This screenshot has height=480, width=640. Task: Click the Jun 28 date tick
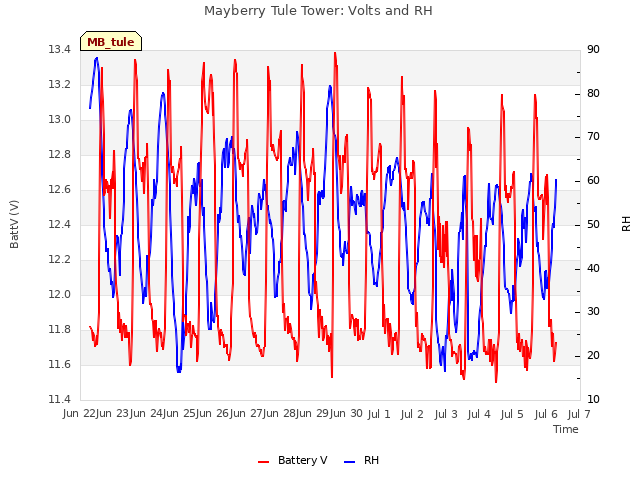point(279,414)
